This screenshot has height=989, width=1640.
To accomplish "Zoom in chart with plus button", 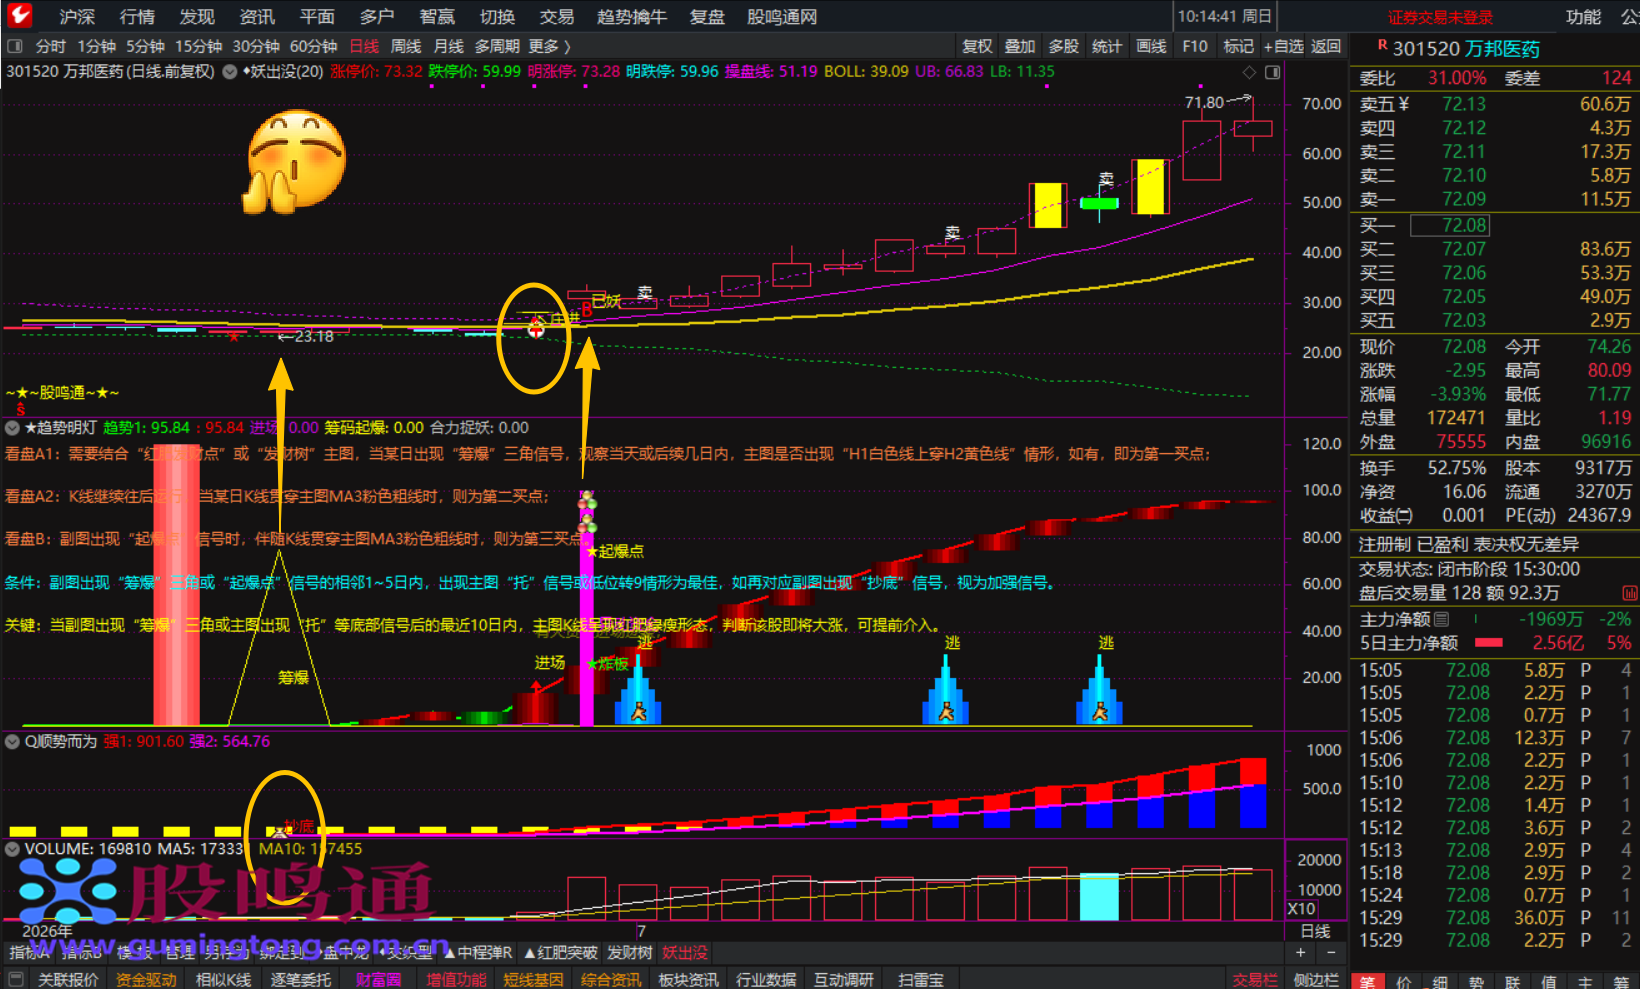I will coord(1301,953).
